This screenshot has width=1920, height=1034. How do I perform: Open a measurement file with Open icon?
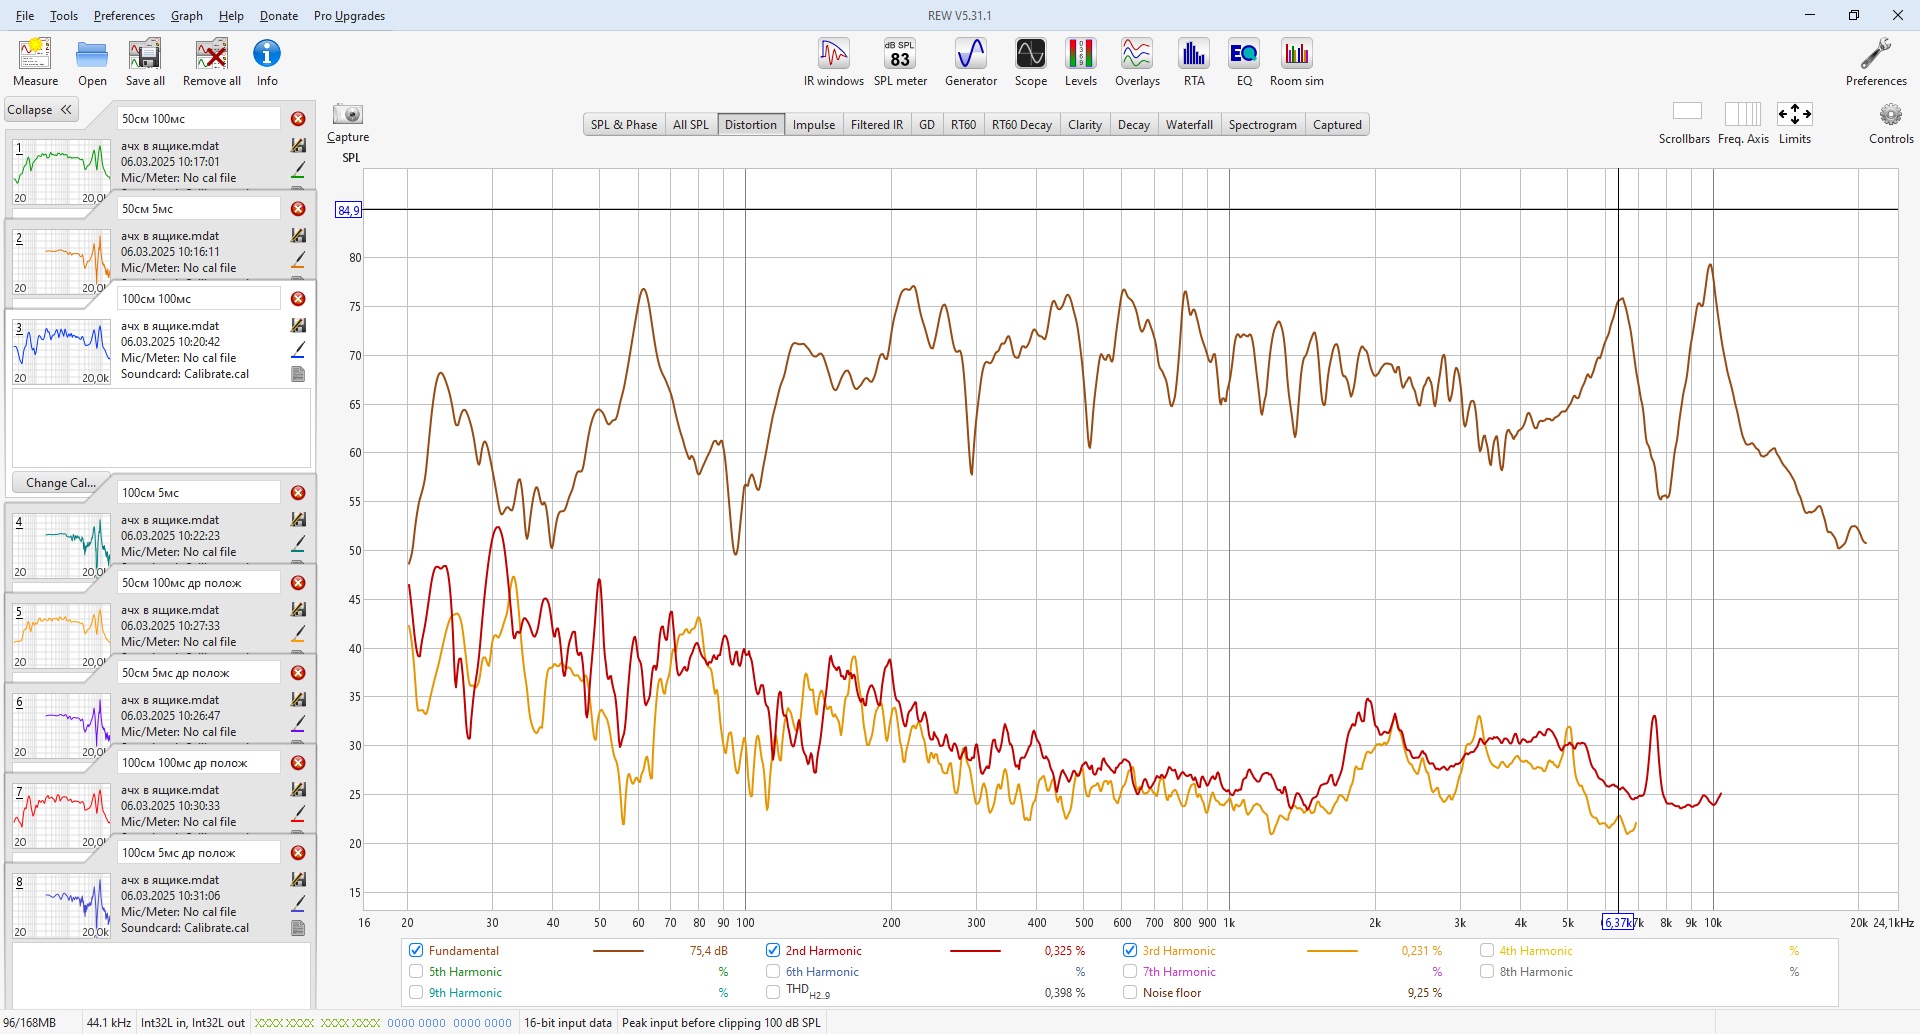[x=92, y=62]
